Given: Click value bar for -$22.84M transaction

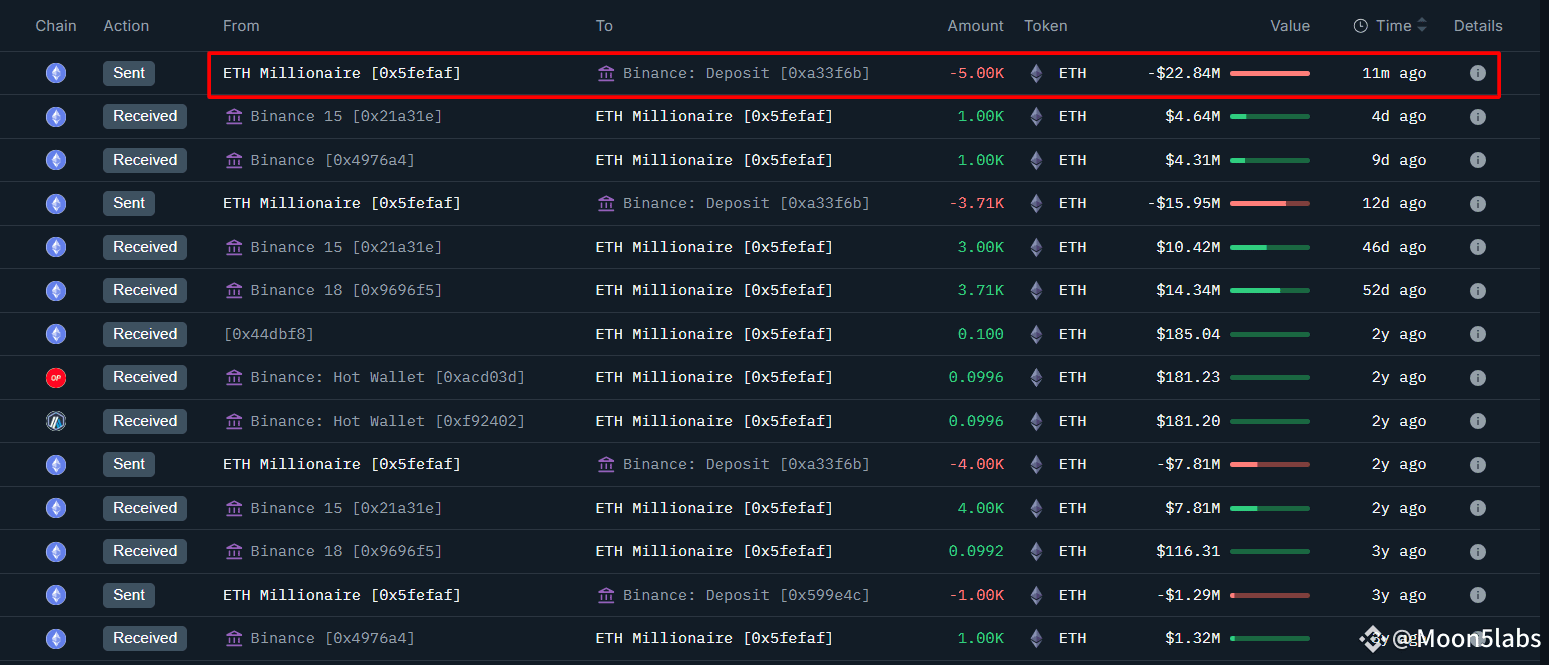Looking at the screenshot, I should pyautogui.click(x=1270, y=73).
